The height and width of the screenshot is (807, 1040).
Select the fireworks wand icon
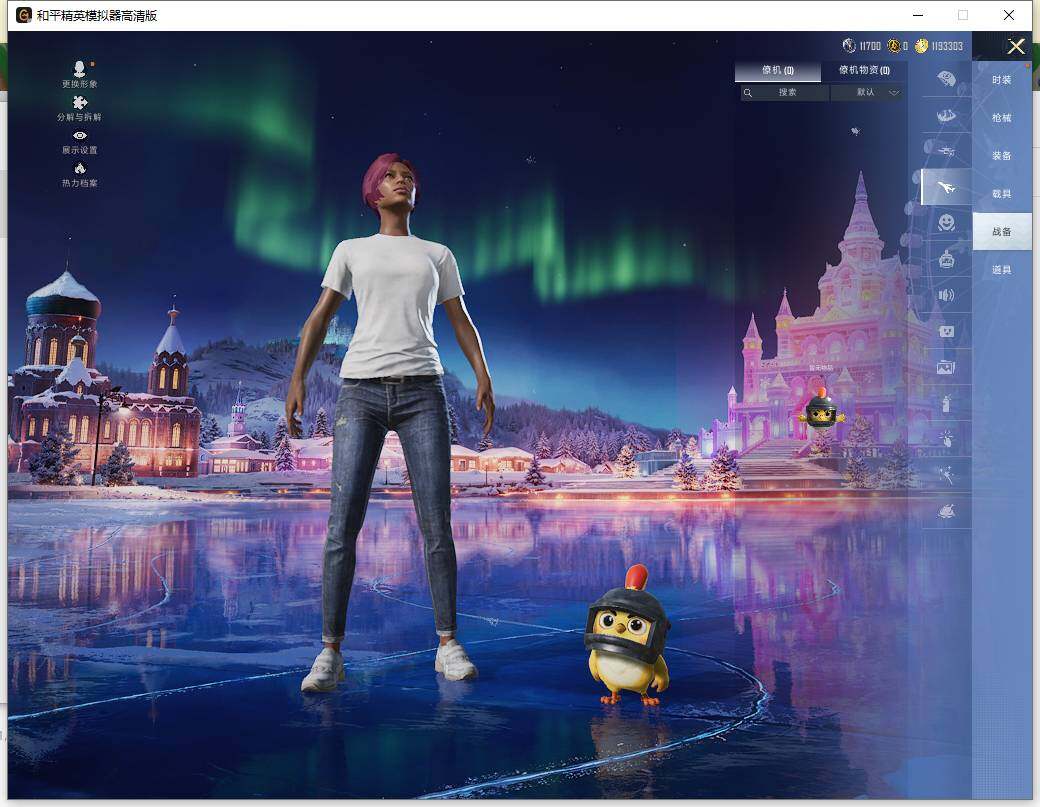coord(946,475)
